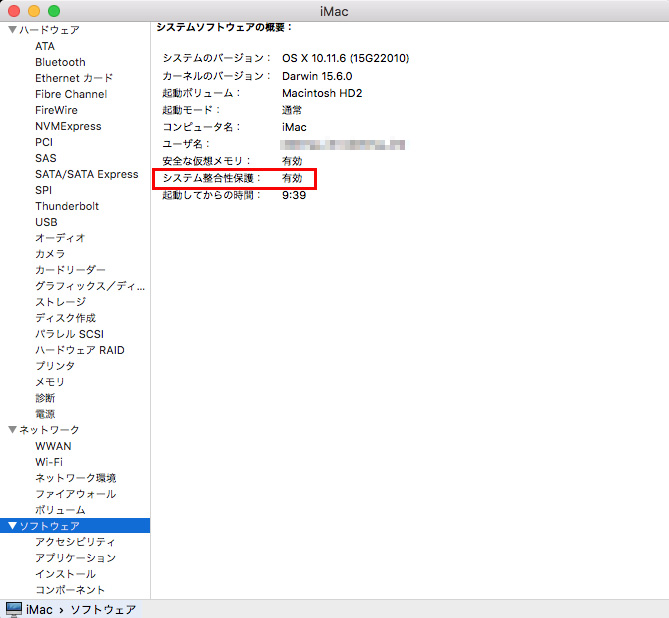Image resolution: width=669 pixels, height=618 pixels.
Task: Select オーディオ in the sidebar
Action: 60,238
